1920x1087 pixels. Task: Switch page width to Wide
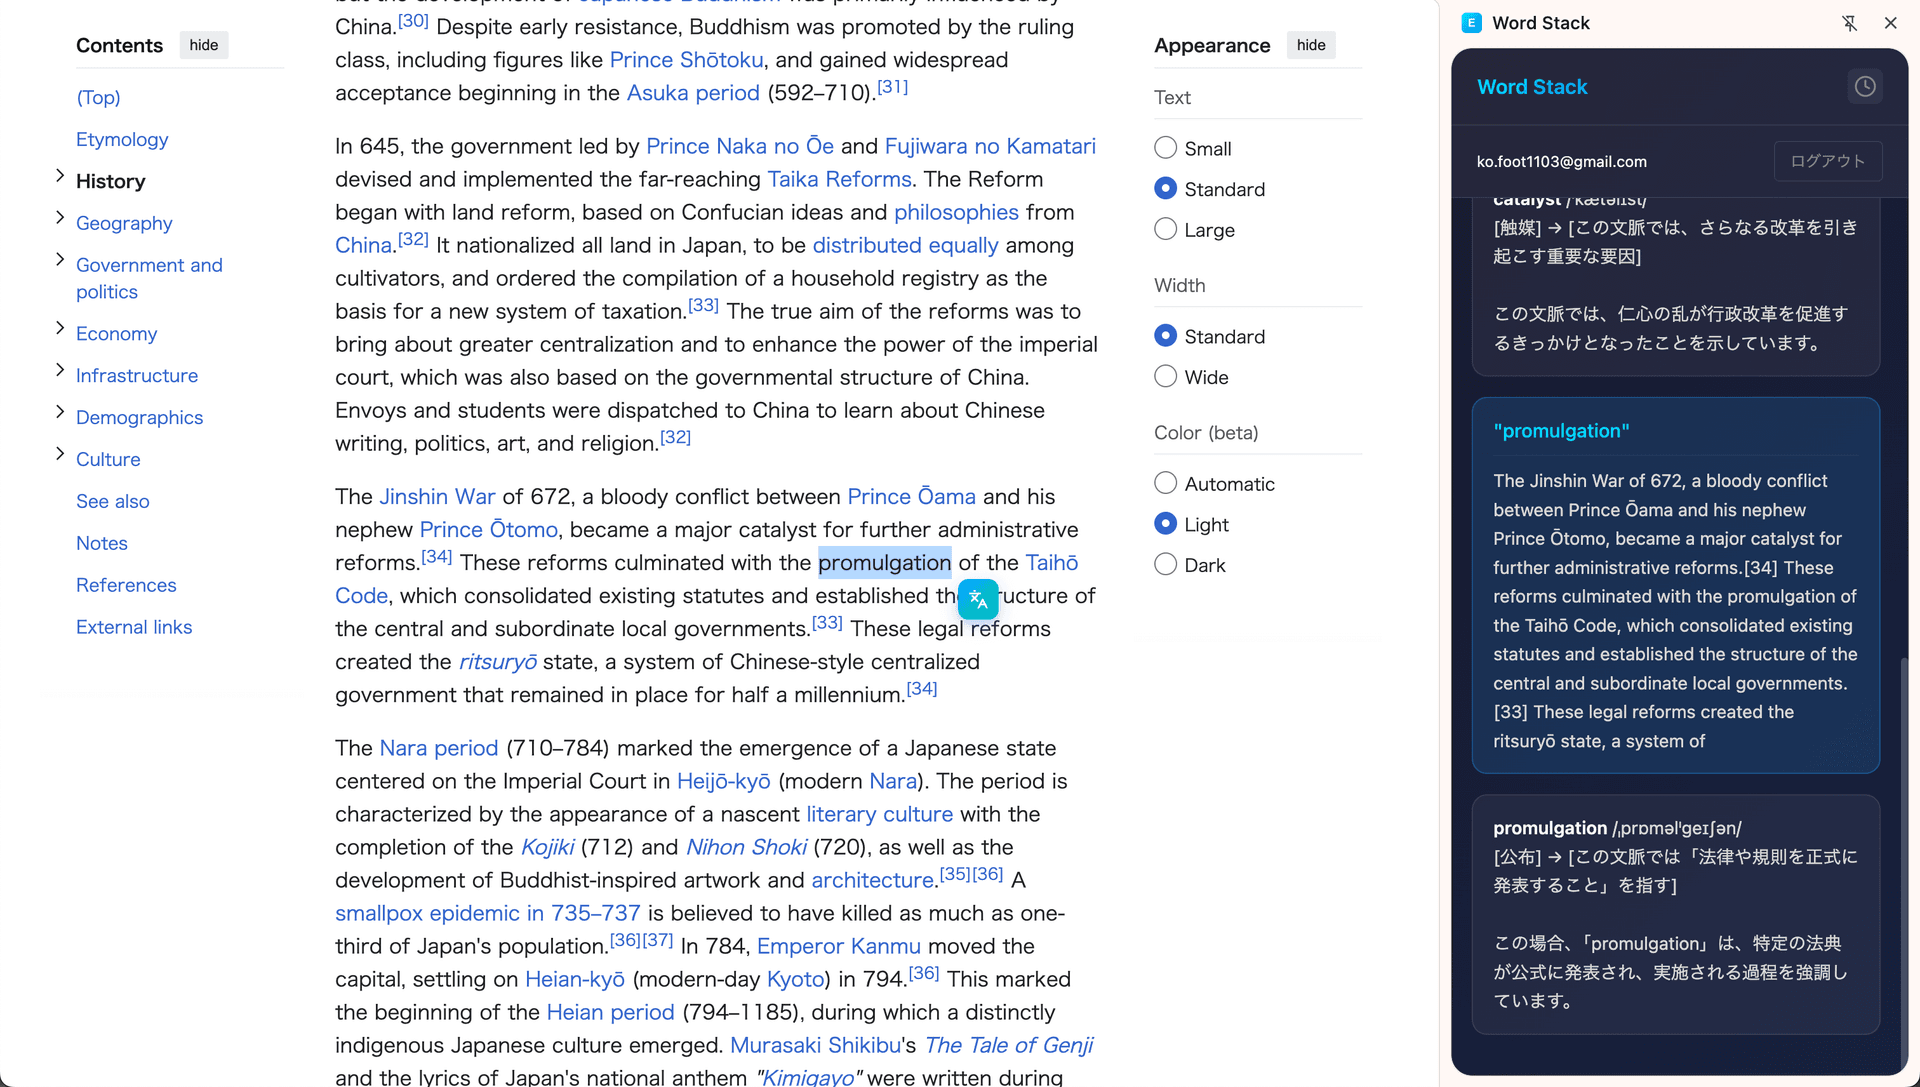1165,376
